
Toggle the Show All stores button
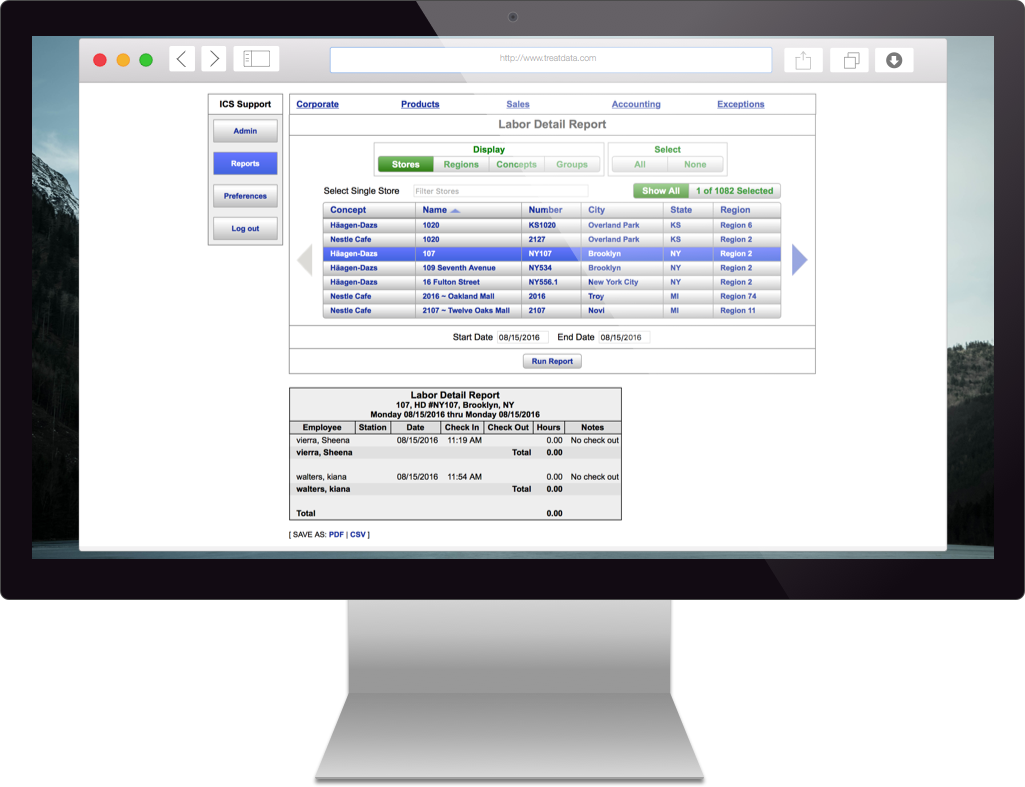click(x=661, y=191)
